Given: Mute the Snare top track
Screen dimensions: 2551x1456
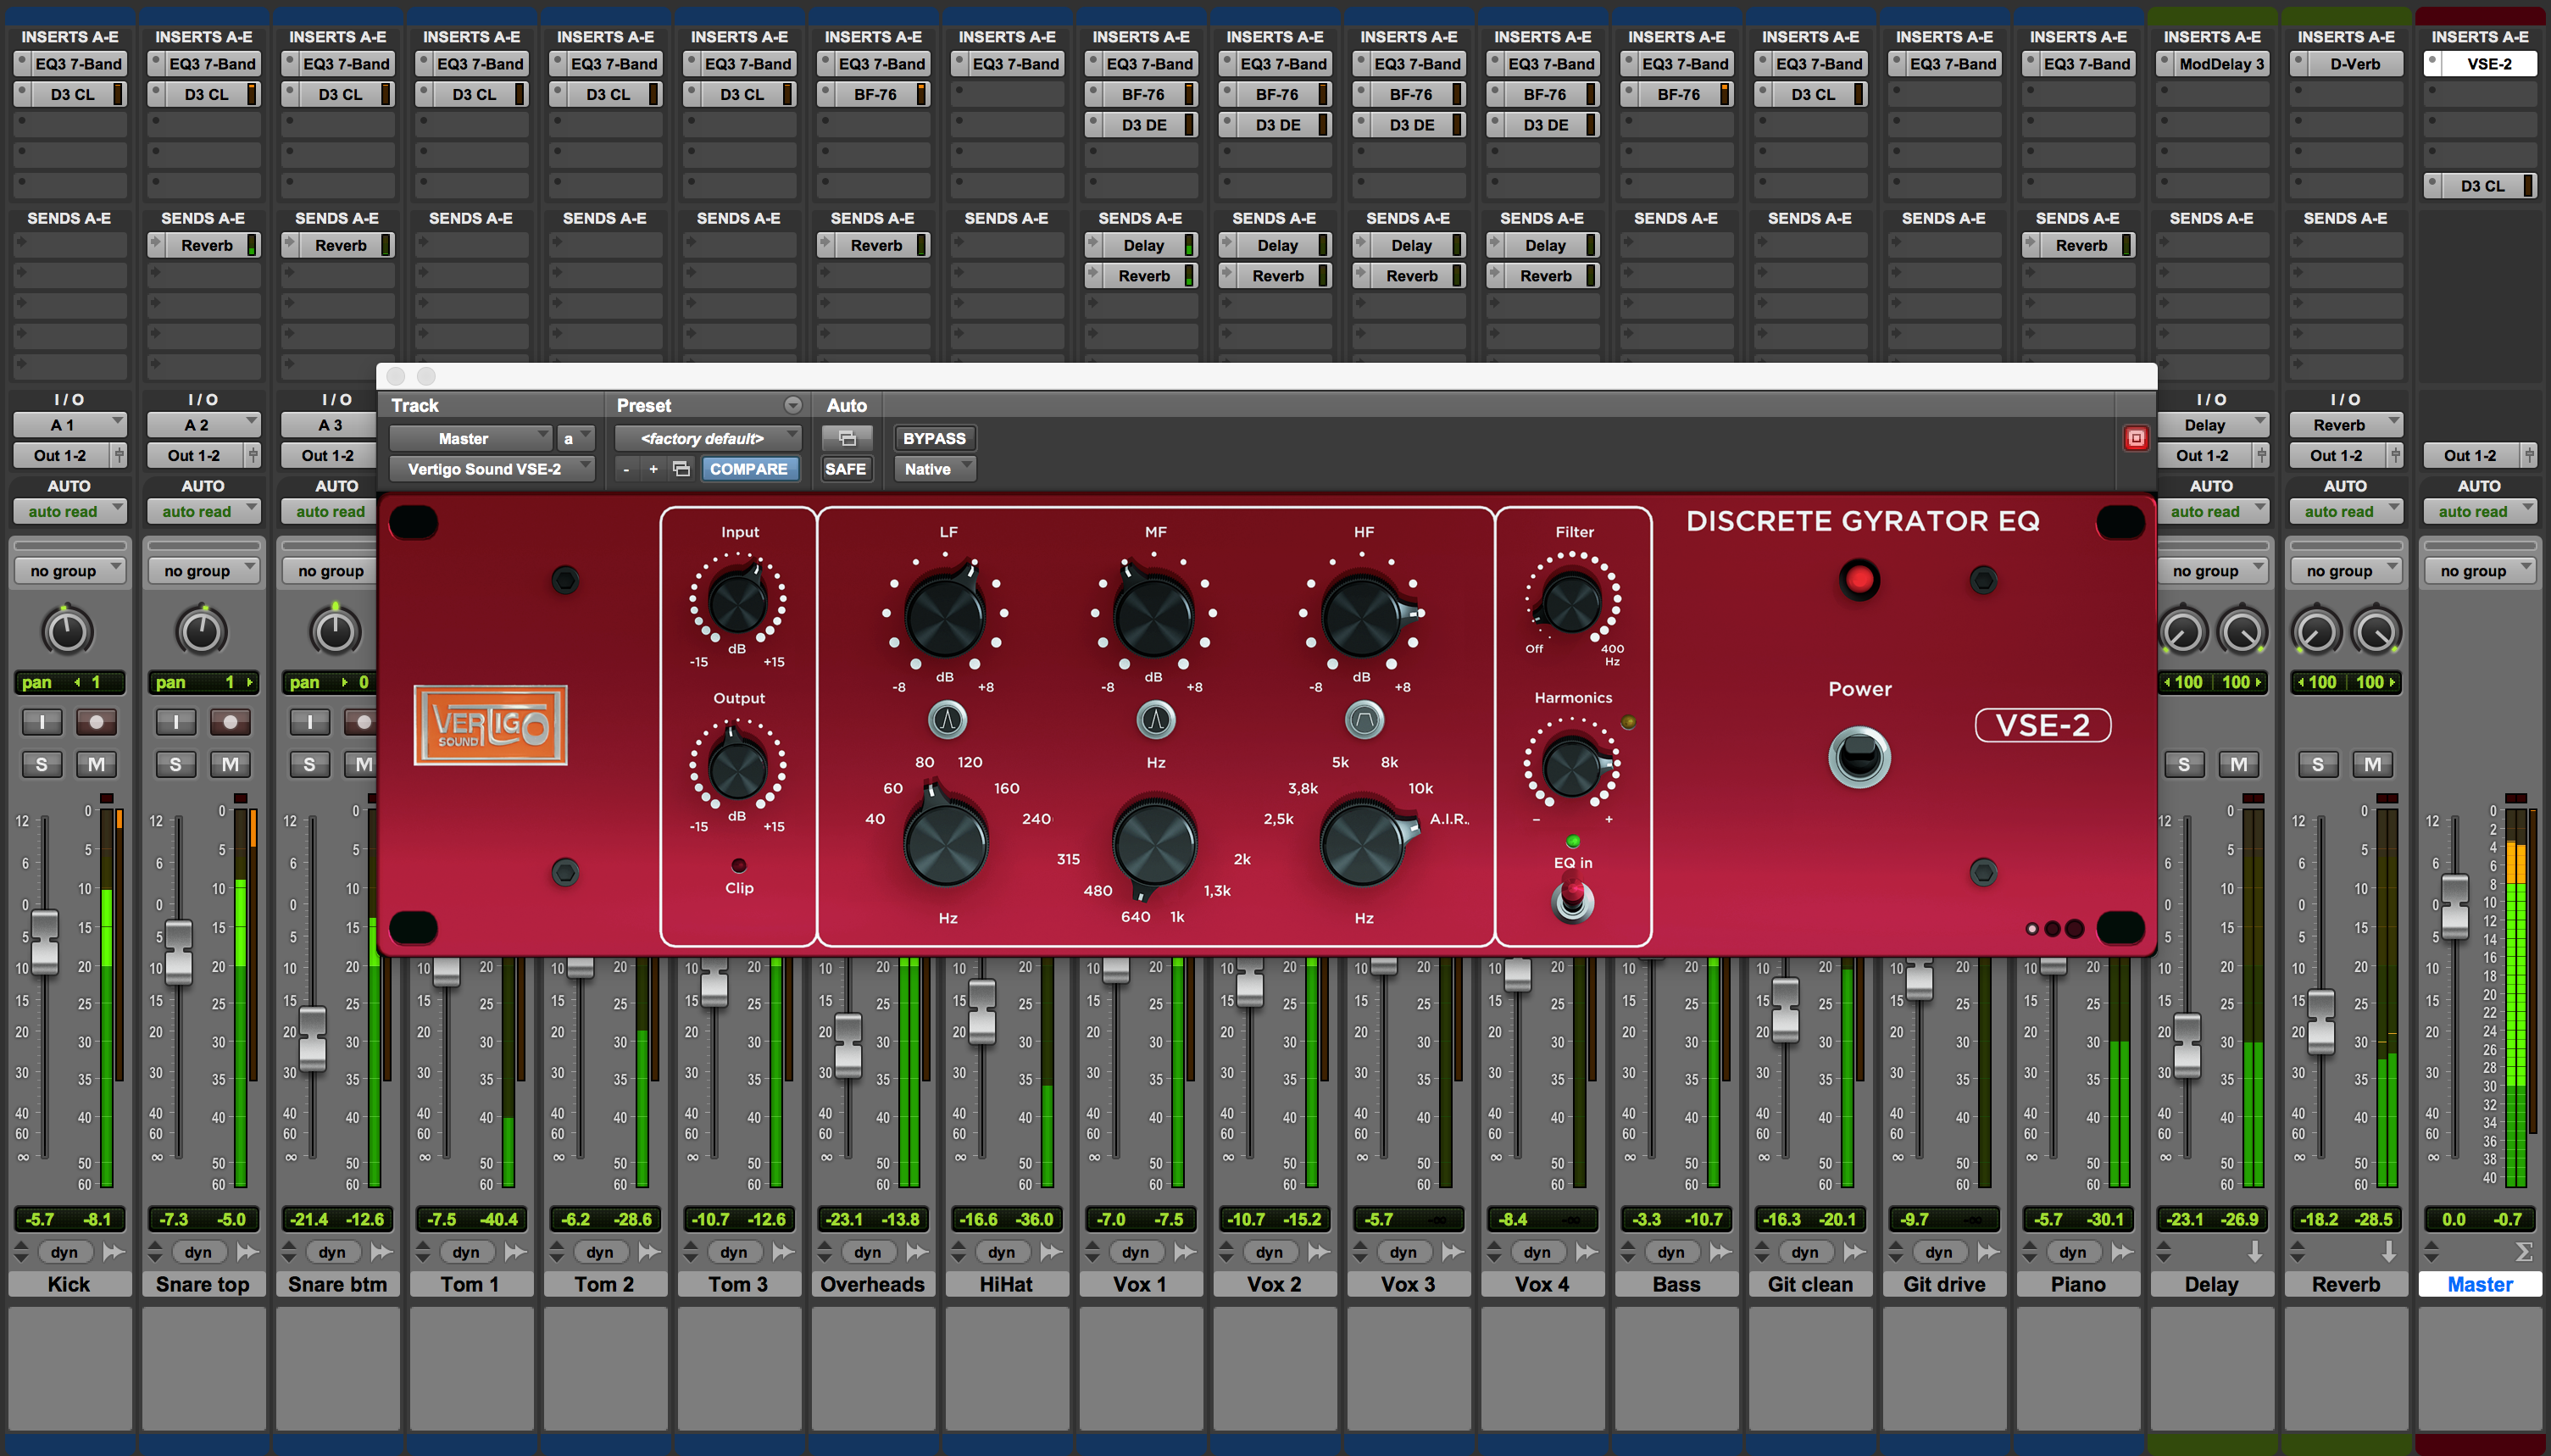Looking at the screenshot, I should tap(230, 764).
